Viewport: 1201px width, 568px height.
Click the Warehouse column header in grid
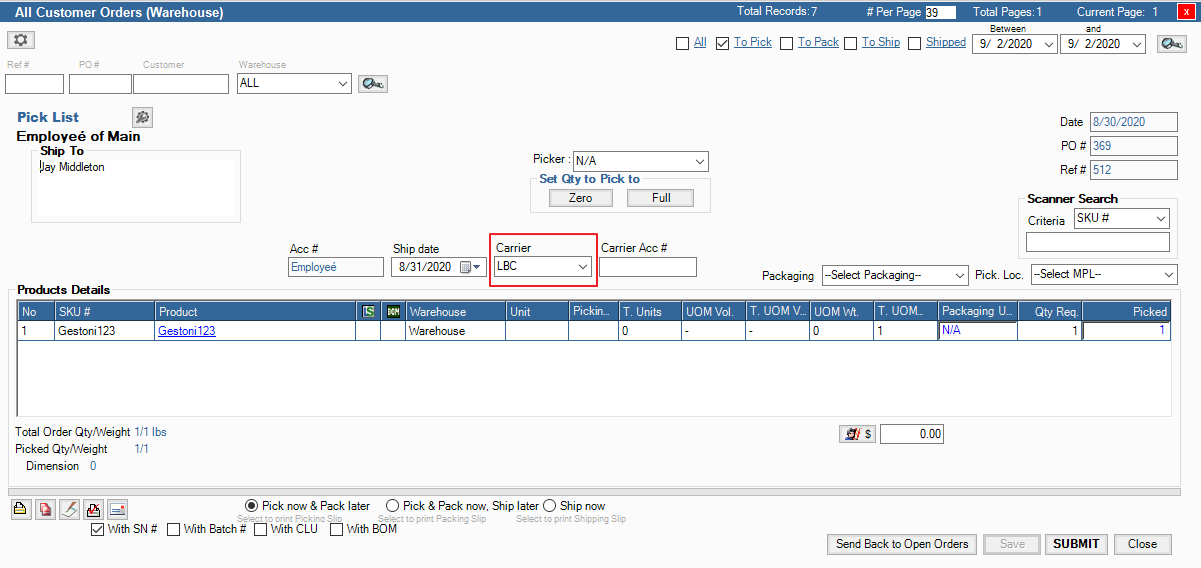454,312
